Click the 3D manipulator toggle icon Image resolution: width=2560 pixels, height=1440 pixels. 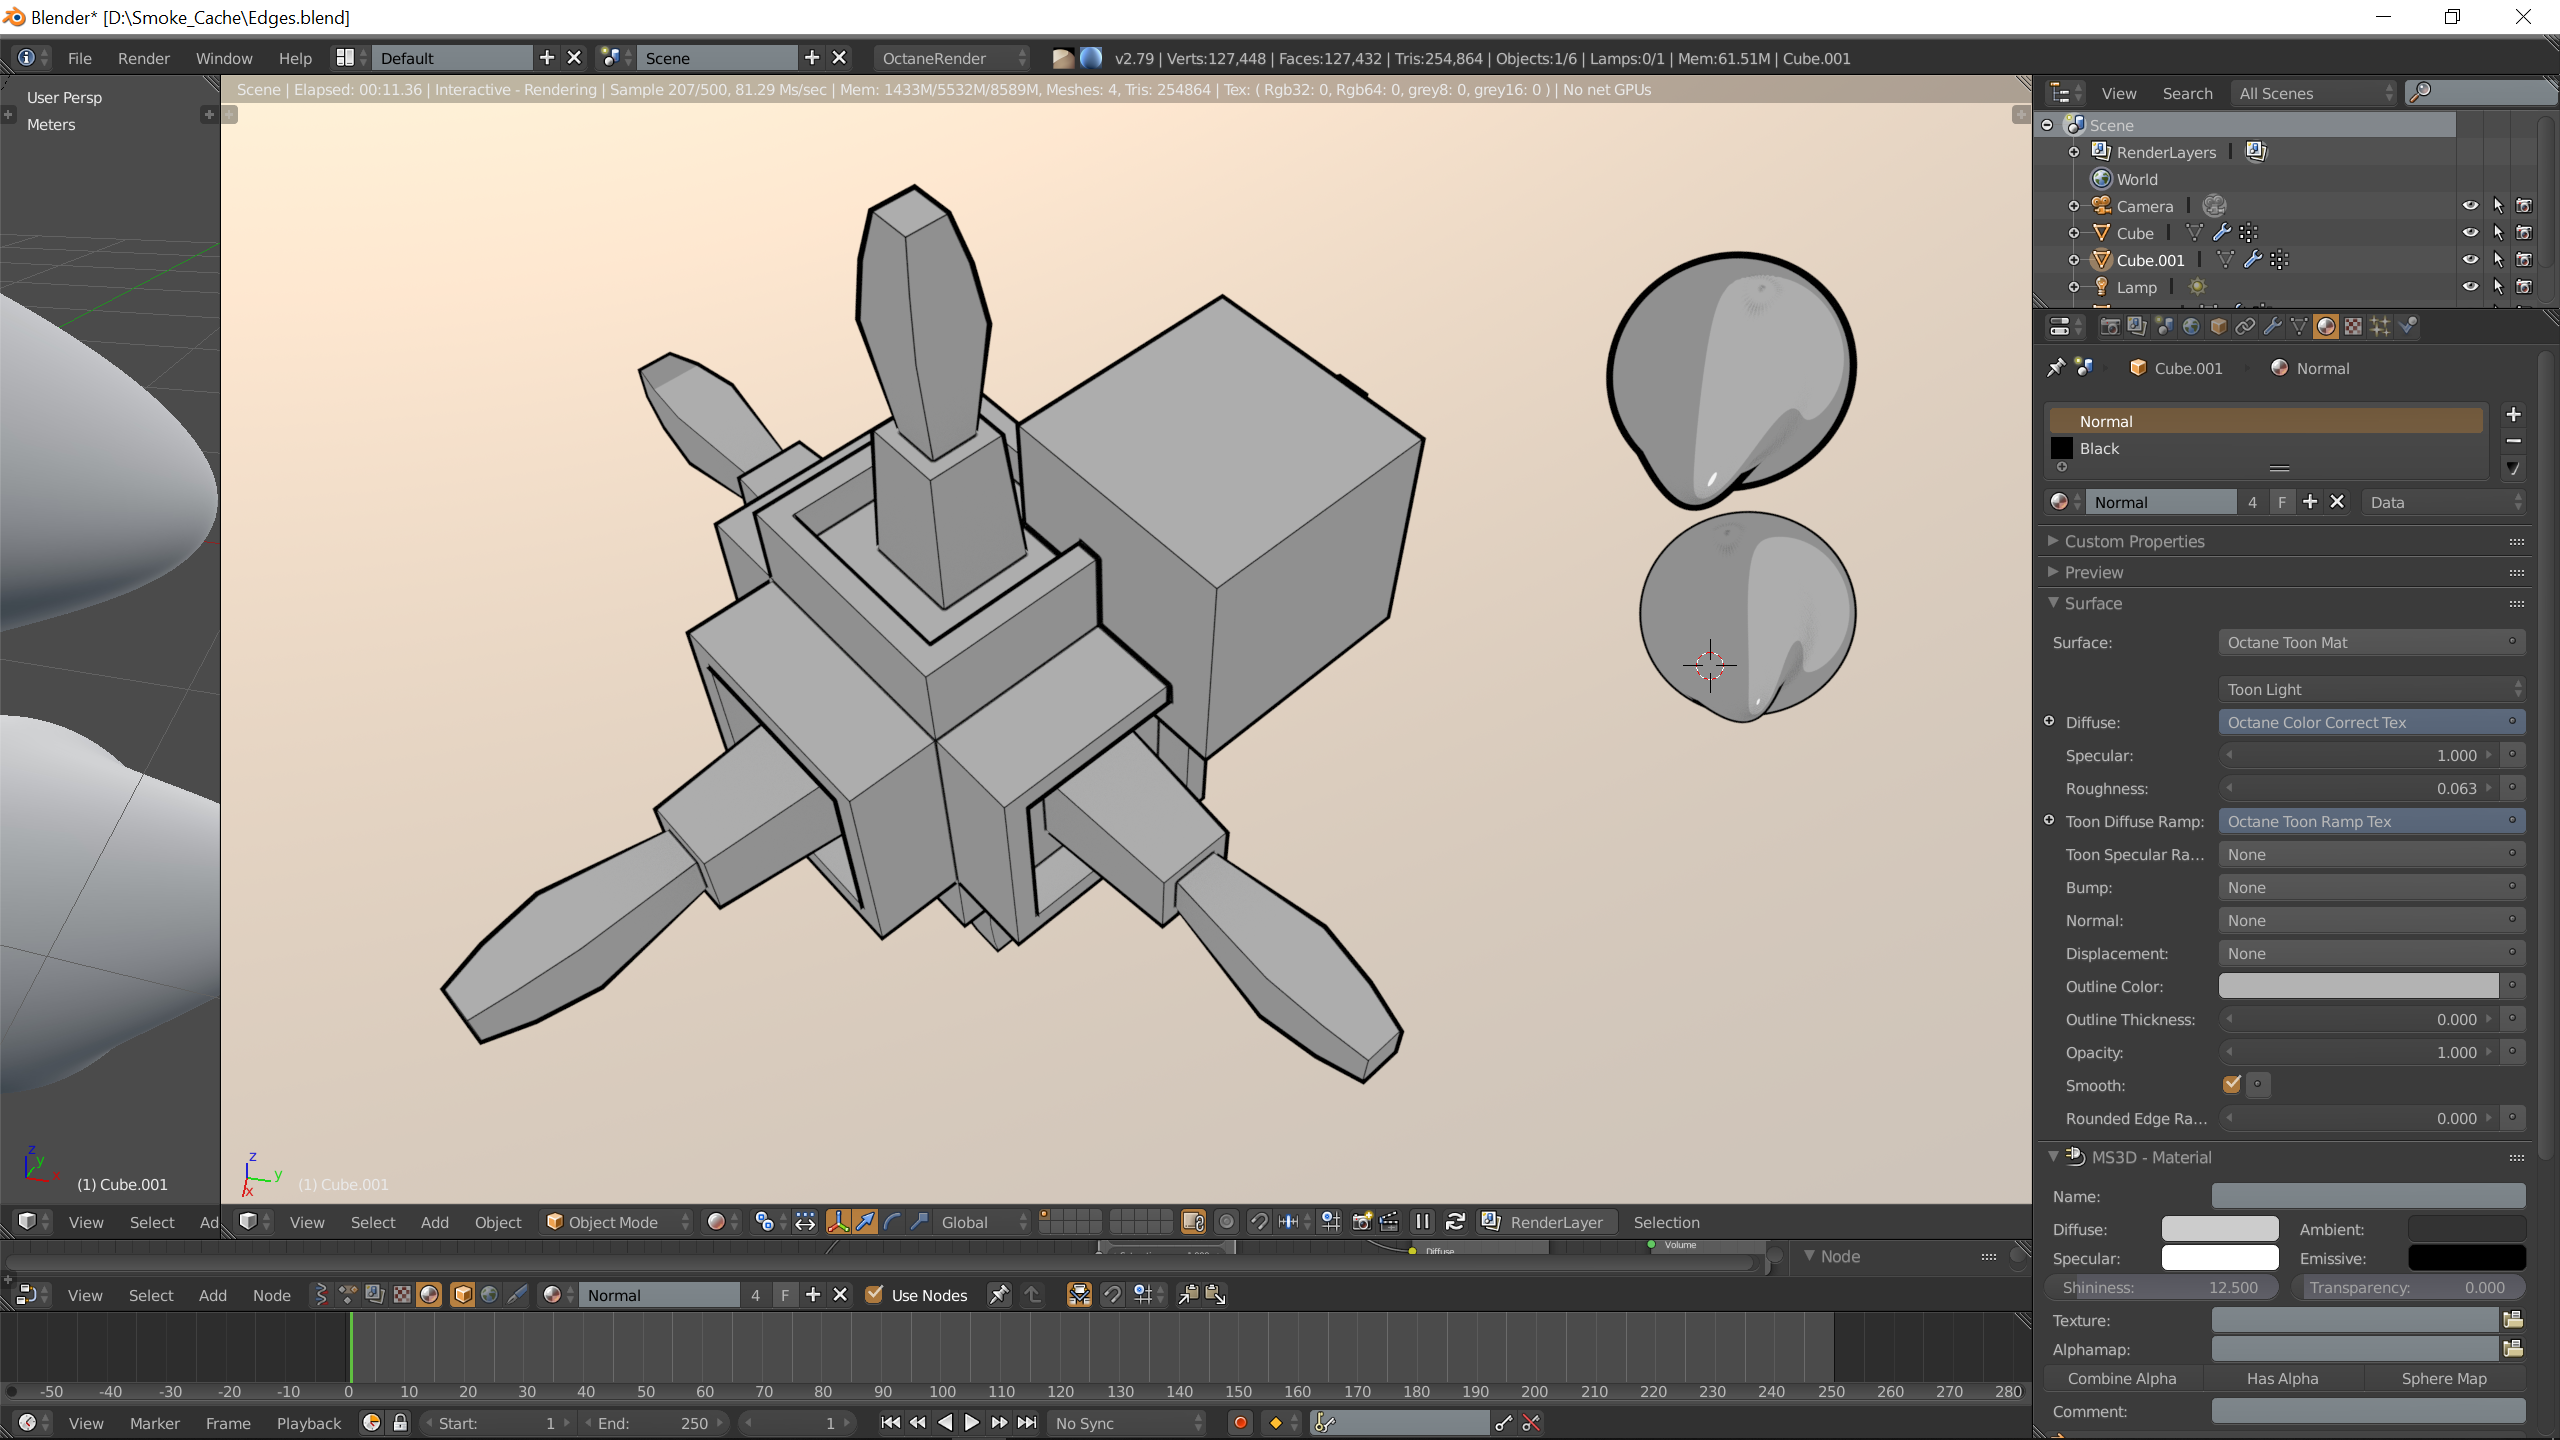(x=838, y=1222)
